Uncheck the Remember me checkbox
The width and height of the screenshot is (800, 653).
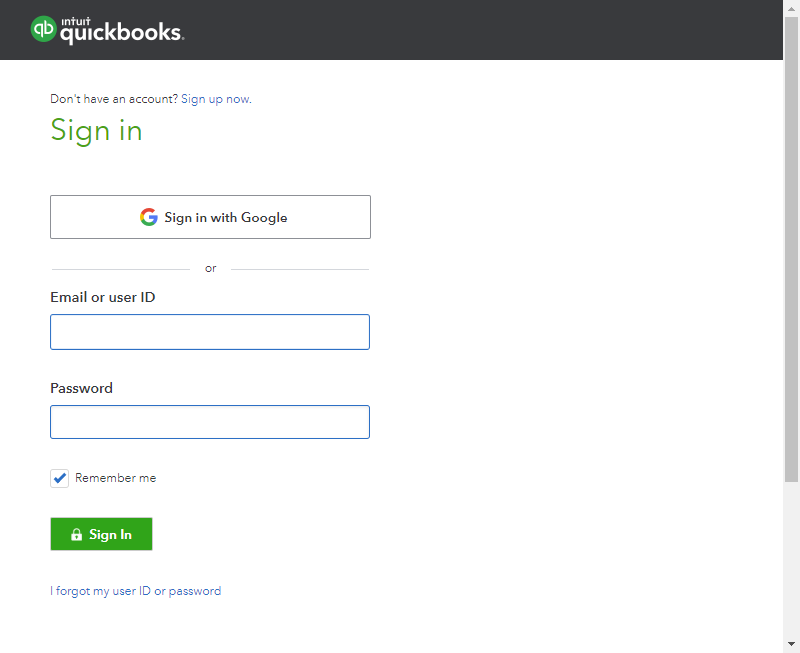pos(59,478)
